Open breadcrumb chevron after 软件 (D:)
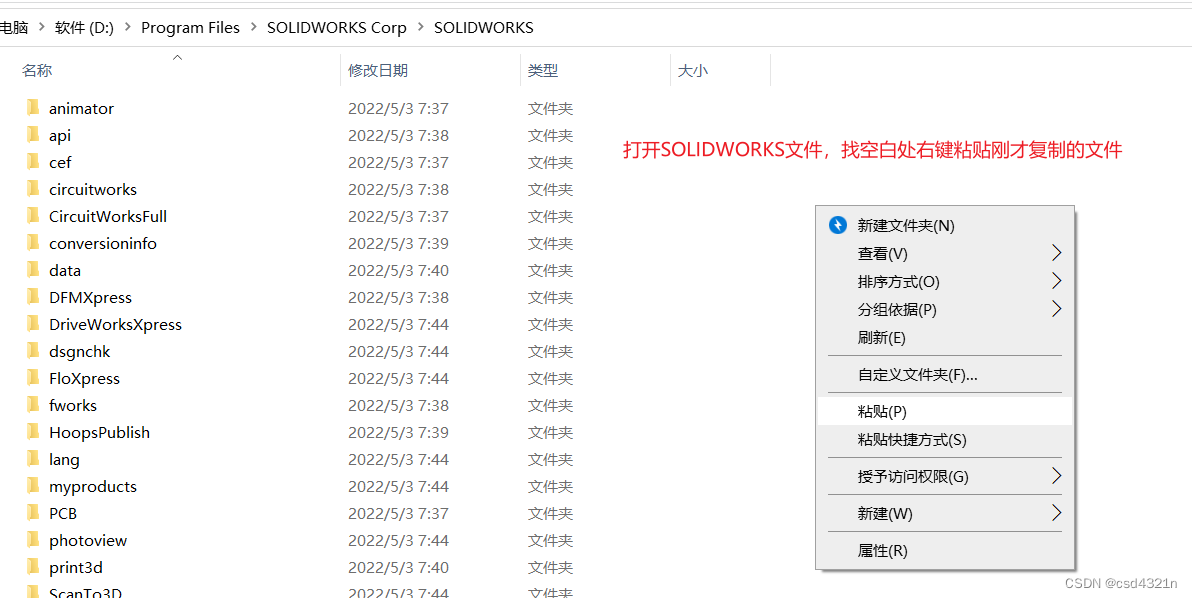The height and width of the screenshot is (598, 1192). click(x=128, y=28)
